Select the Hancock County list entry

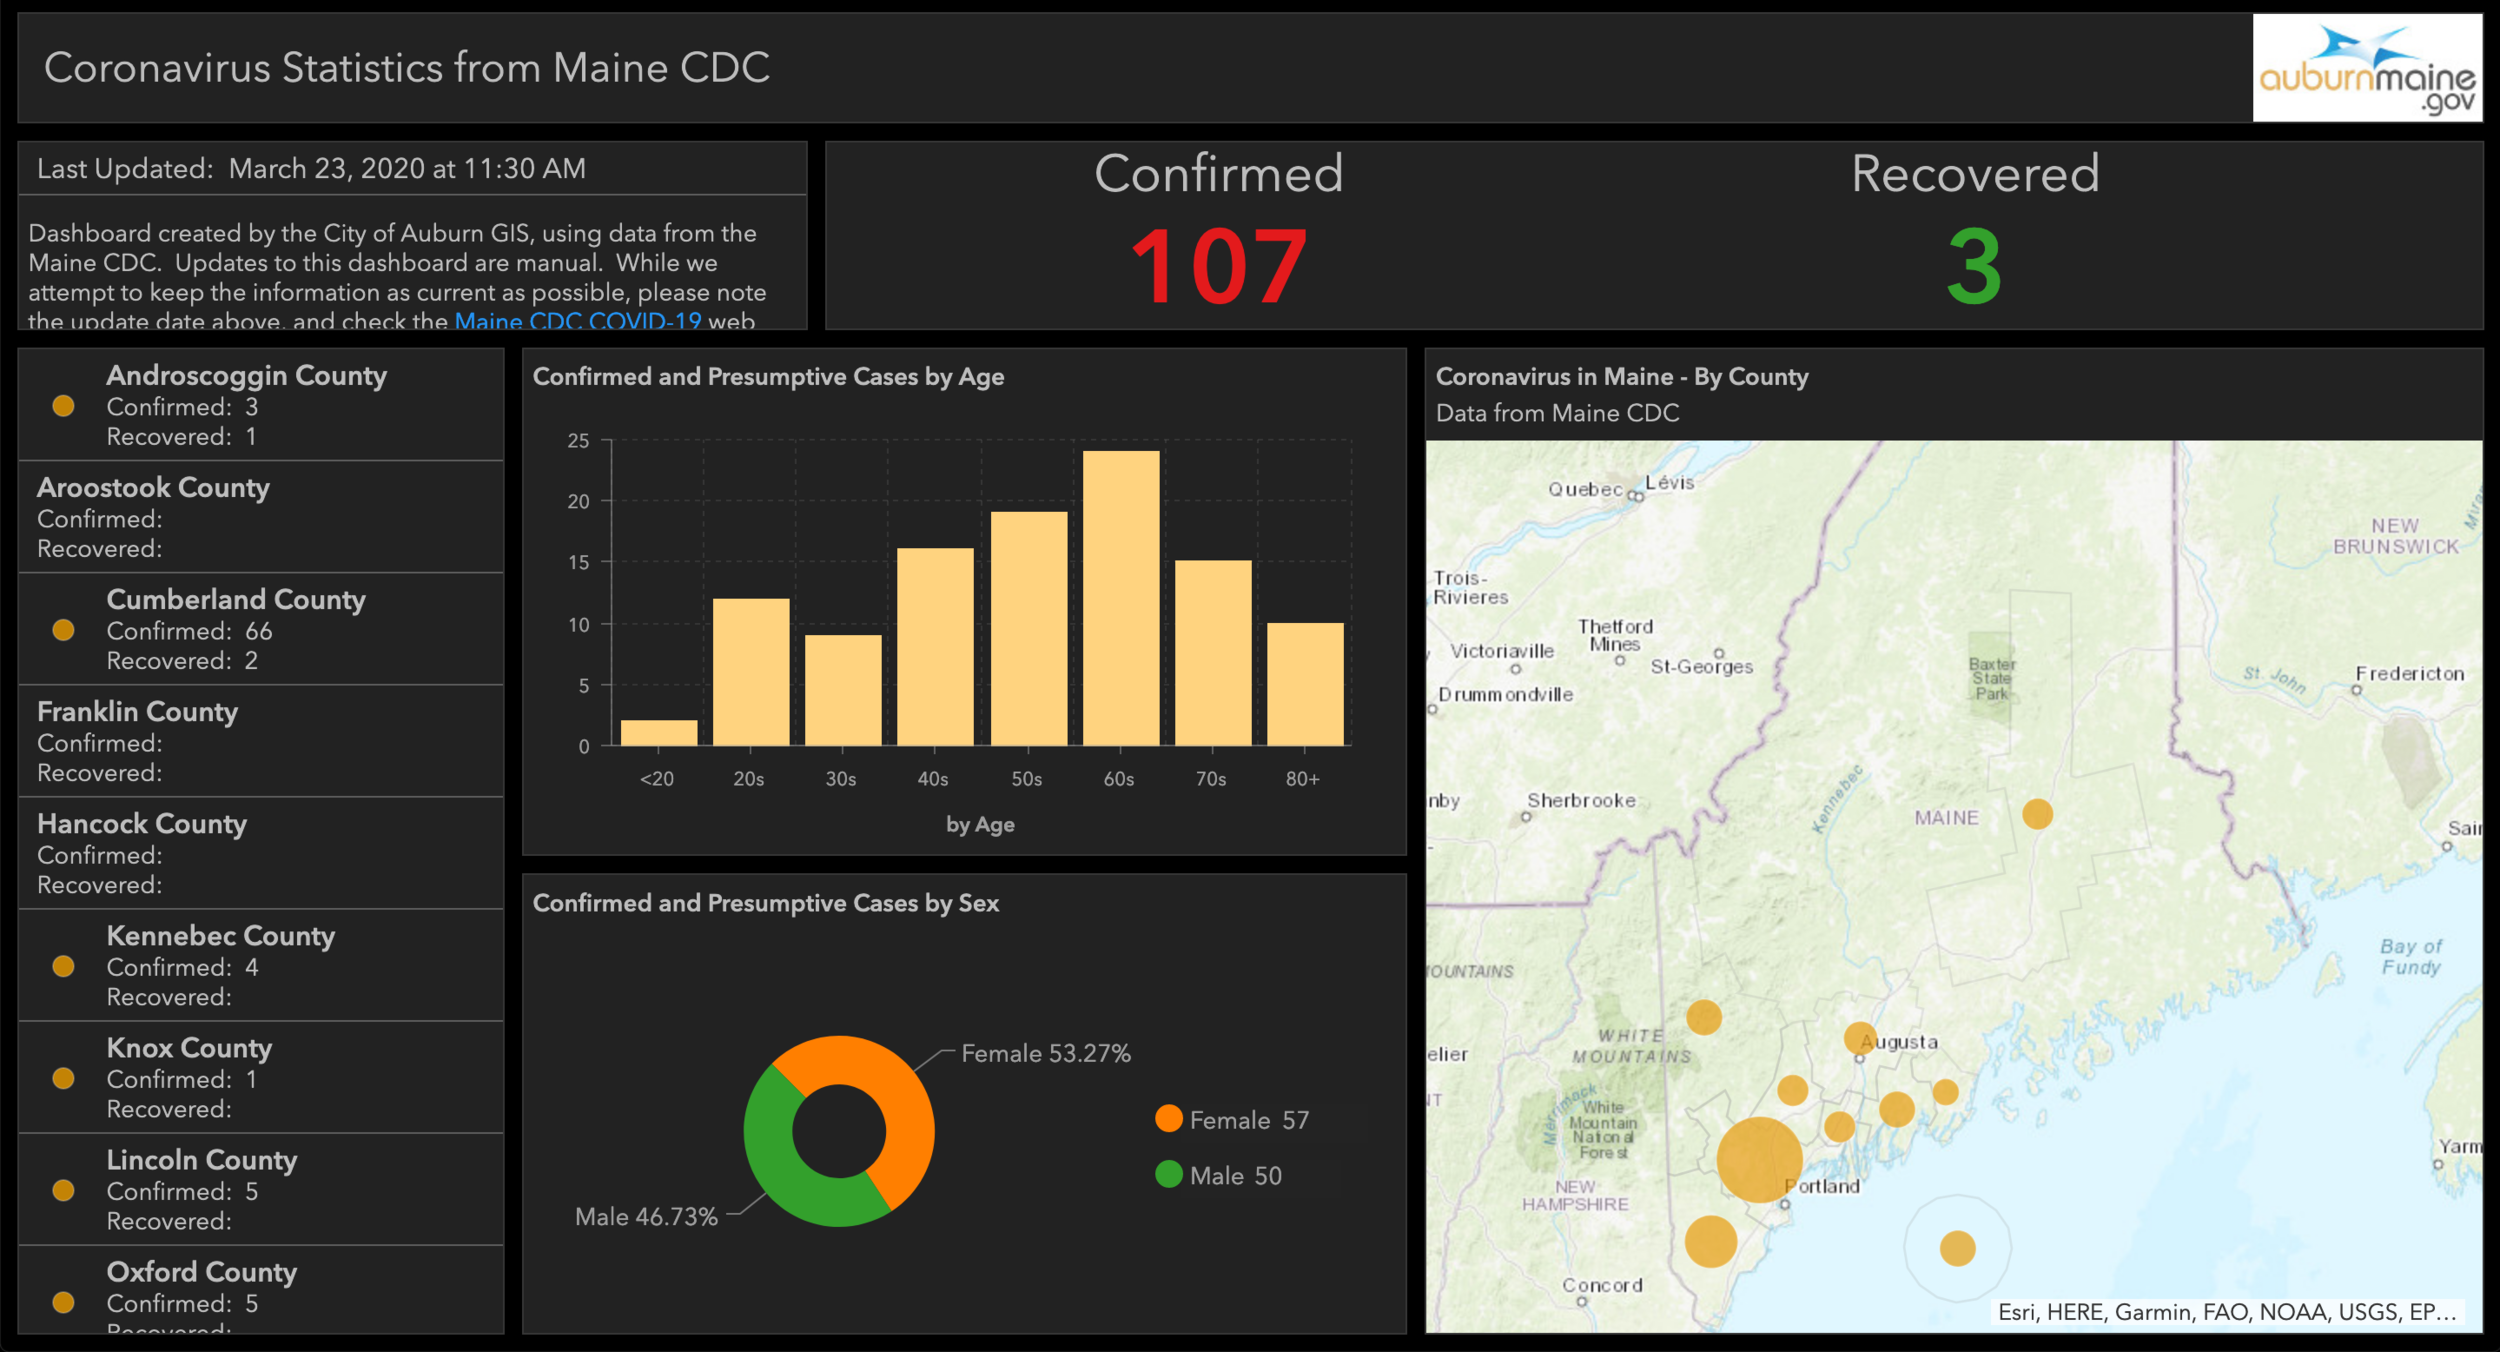point(261,853)
